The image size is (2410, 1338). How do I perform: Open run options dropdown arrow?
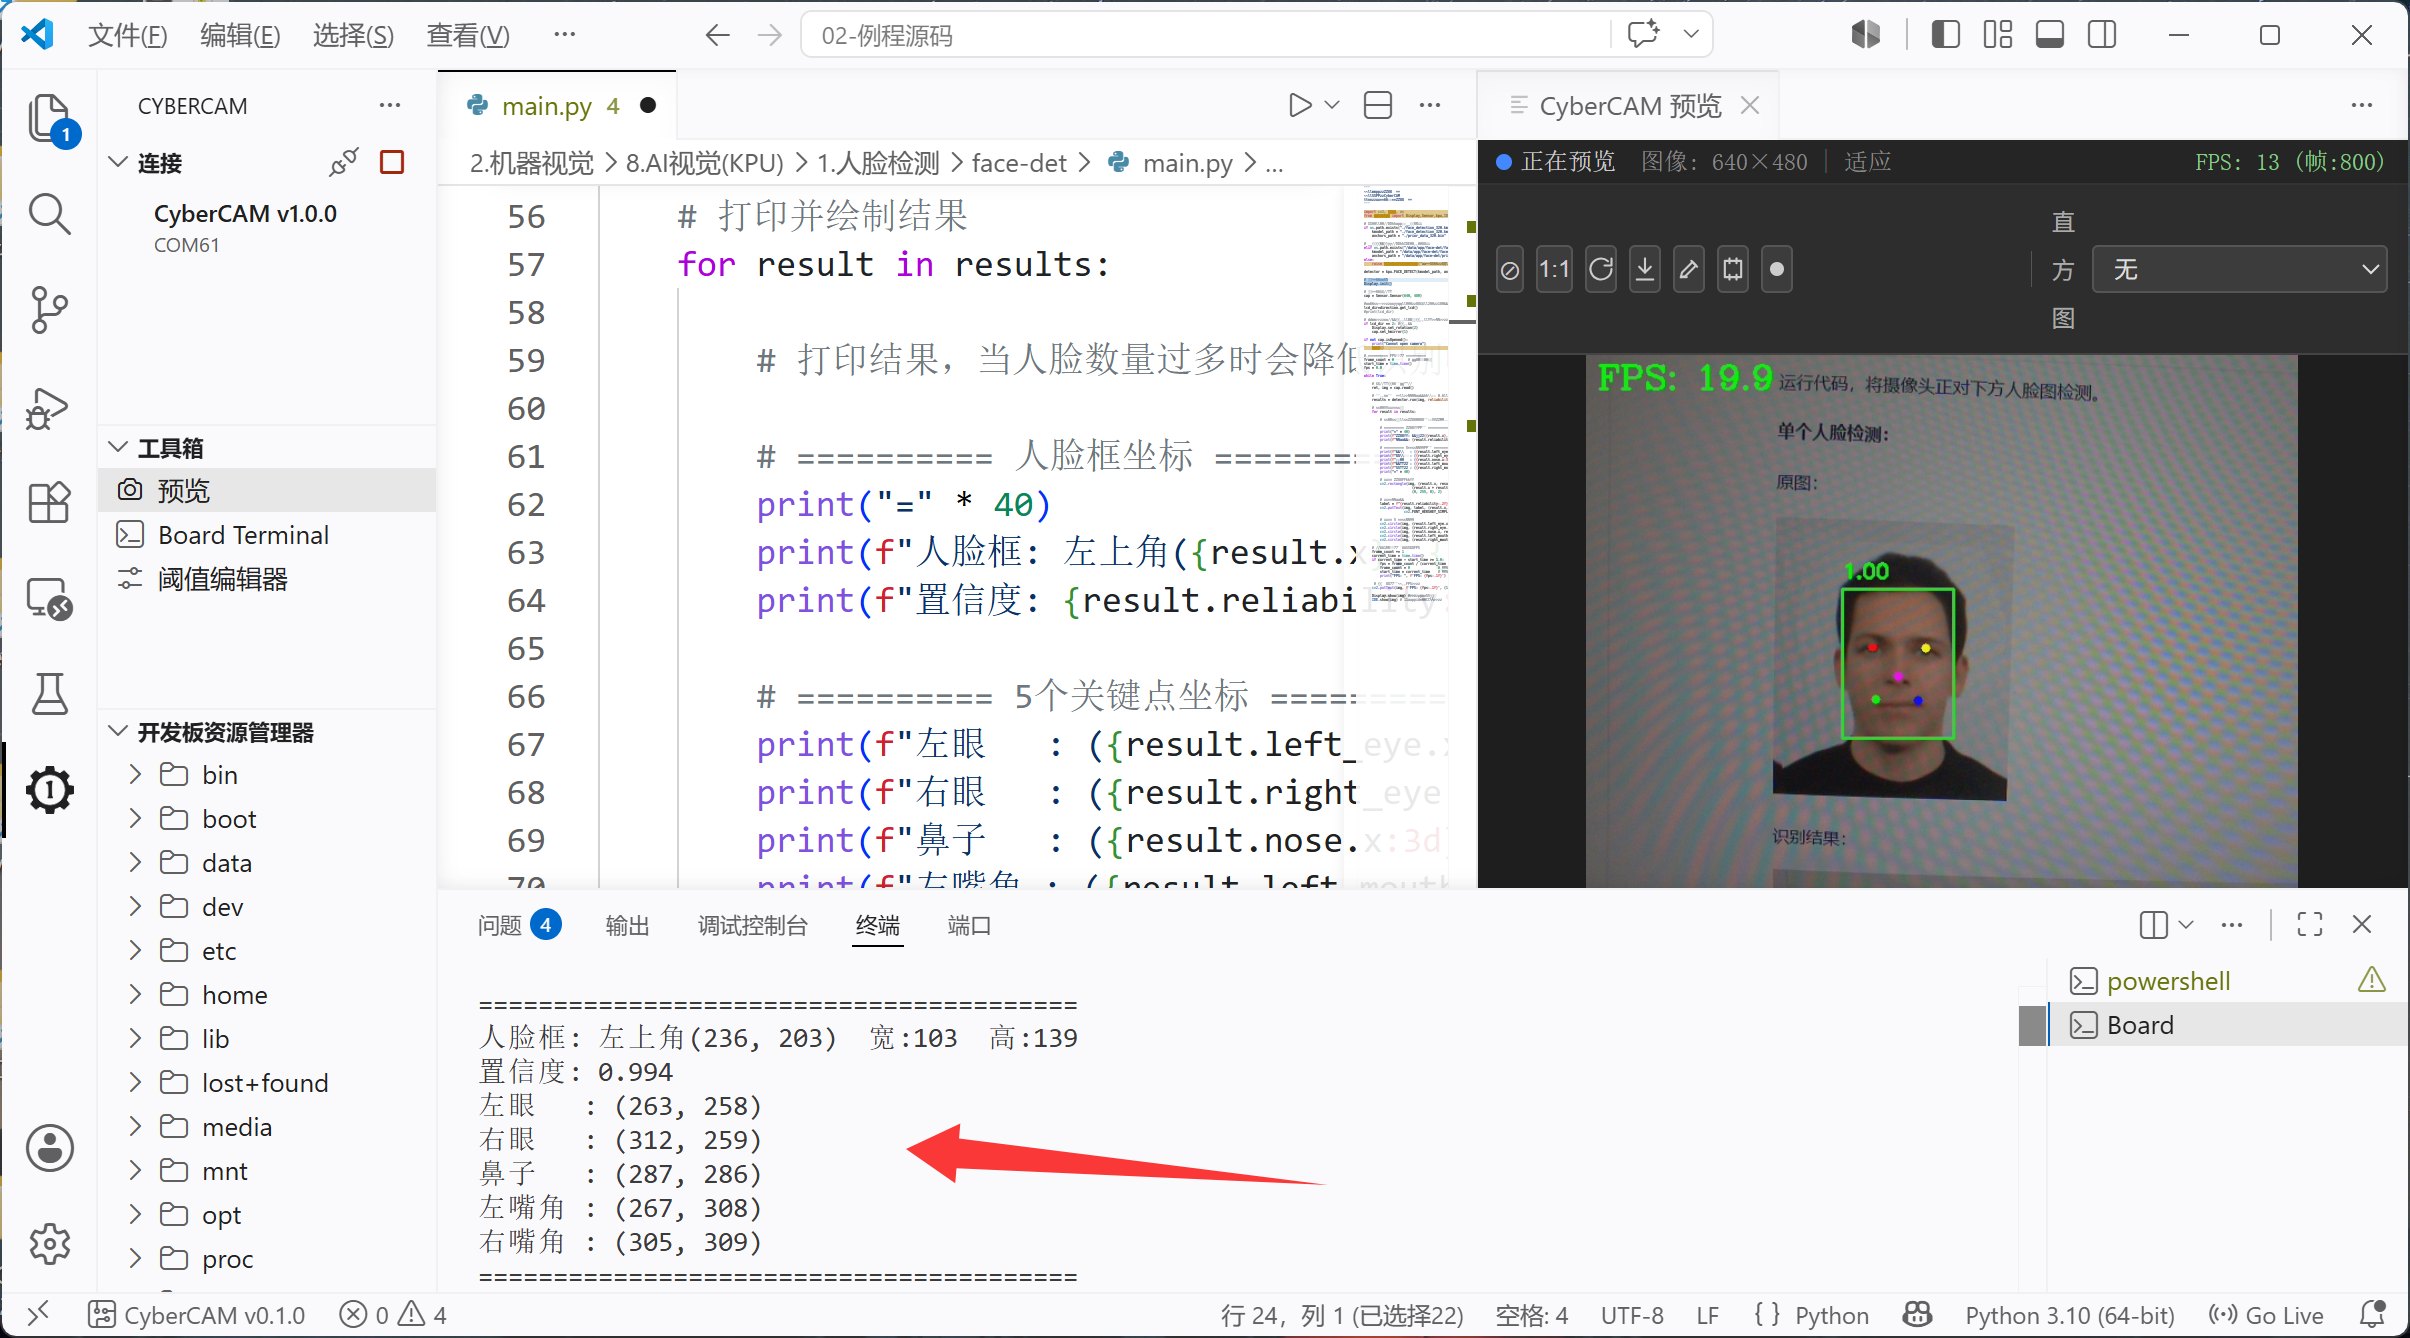(1332, 105)
